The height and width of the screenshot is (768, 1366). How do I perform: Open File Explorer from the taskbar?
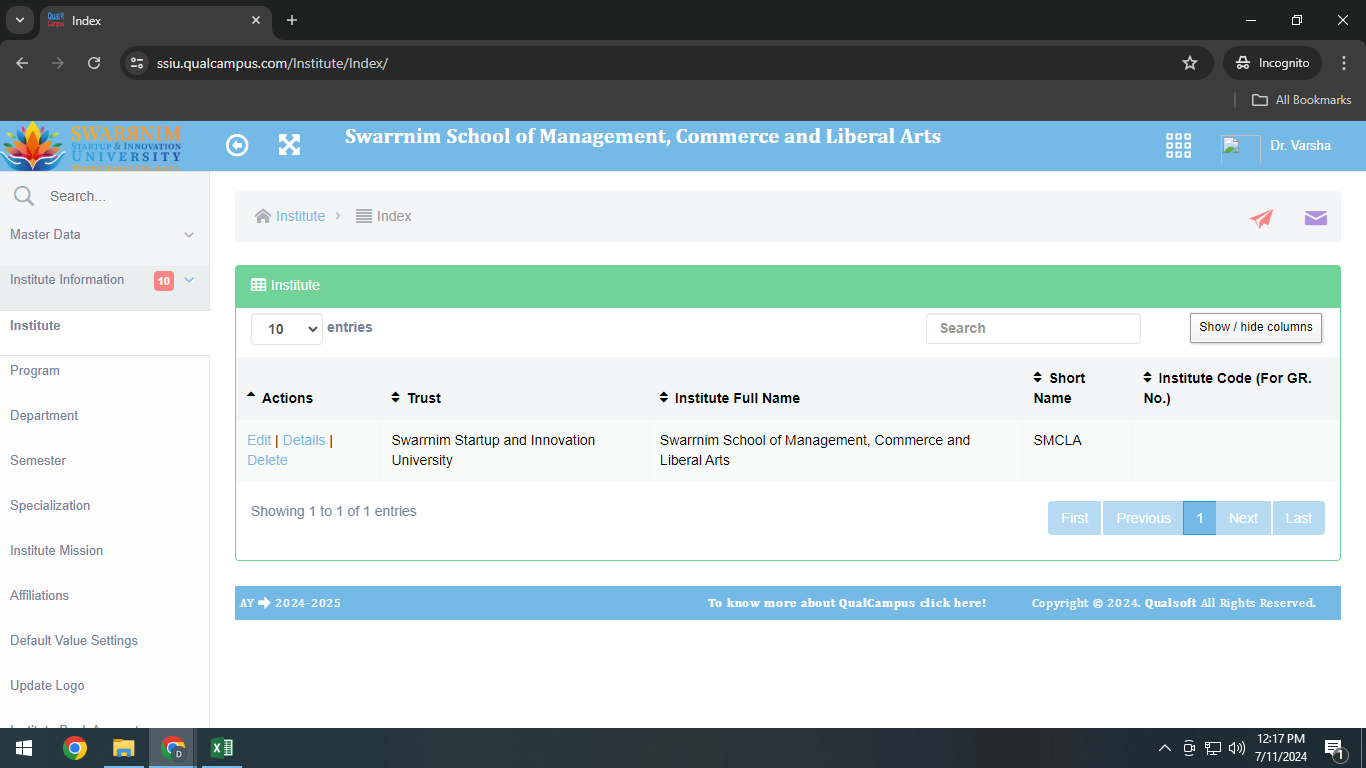tap(123, 748)
